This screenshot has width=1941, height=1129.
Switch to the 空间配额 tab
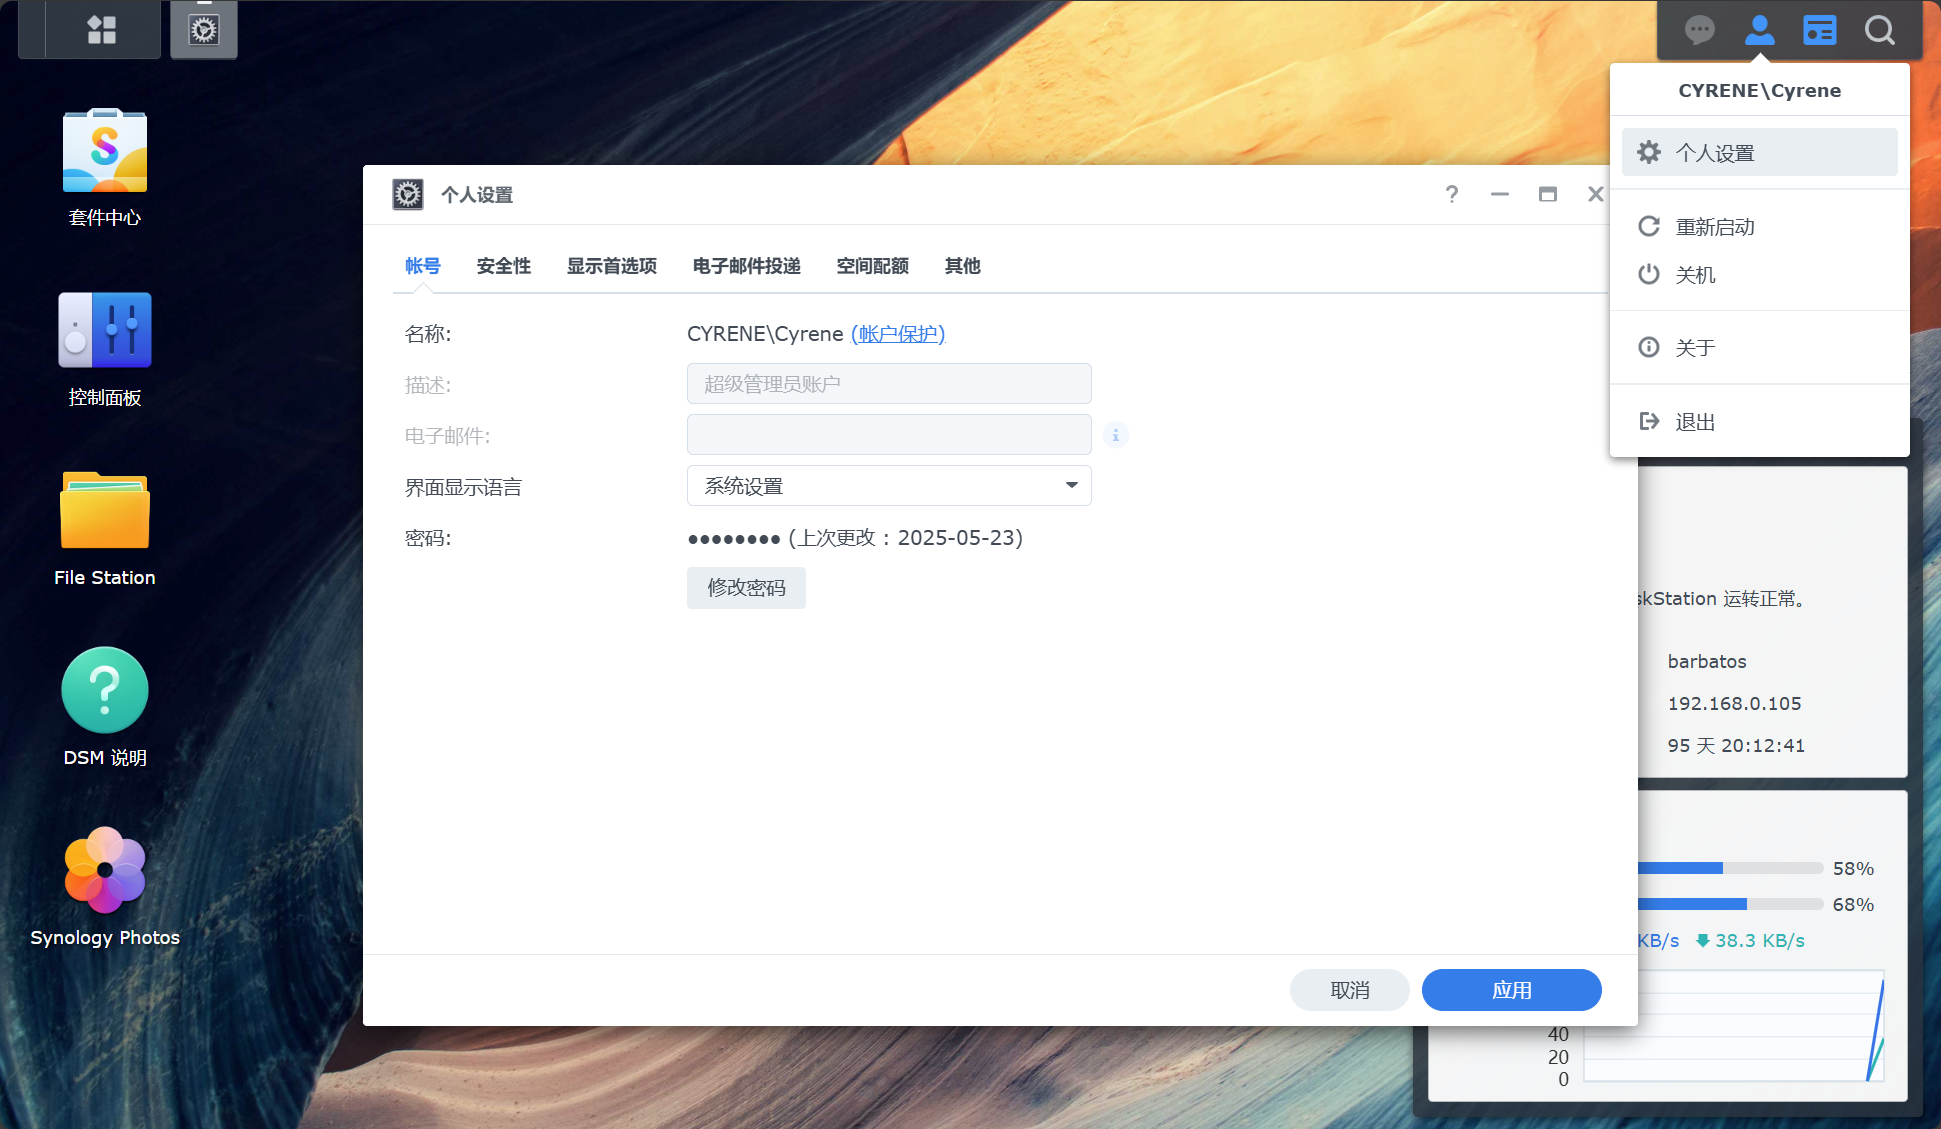(873, 266)
